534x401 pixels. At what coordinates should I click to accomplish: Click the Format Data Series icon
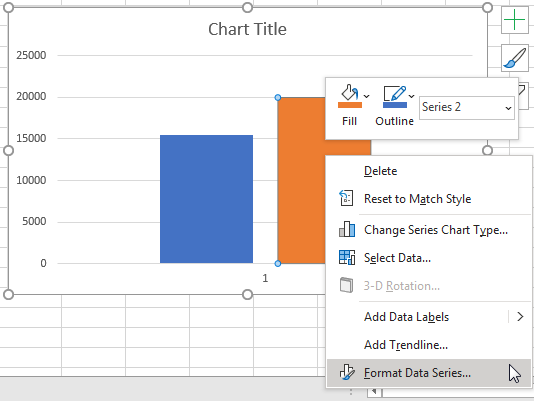pyautogui.click(x=347, y=372)
